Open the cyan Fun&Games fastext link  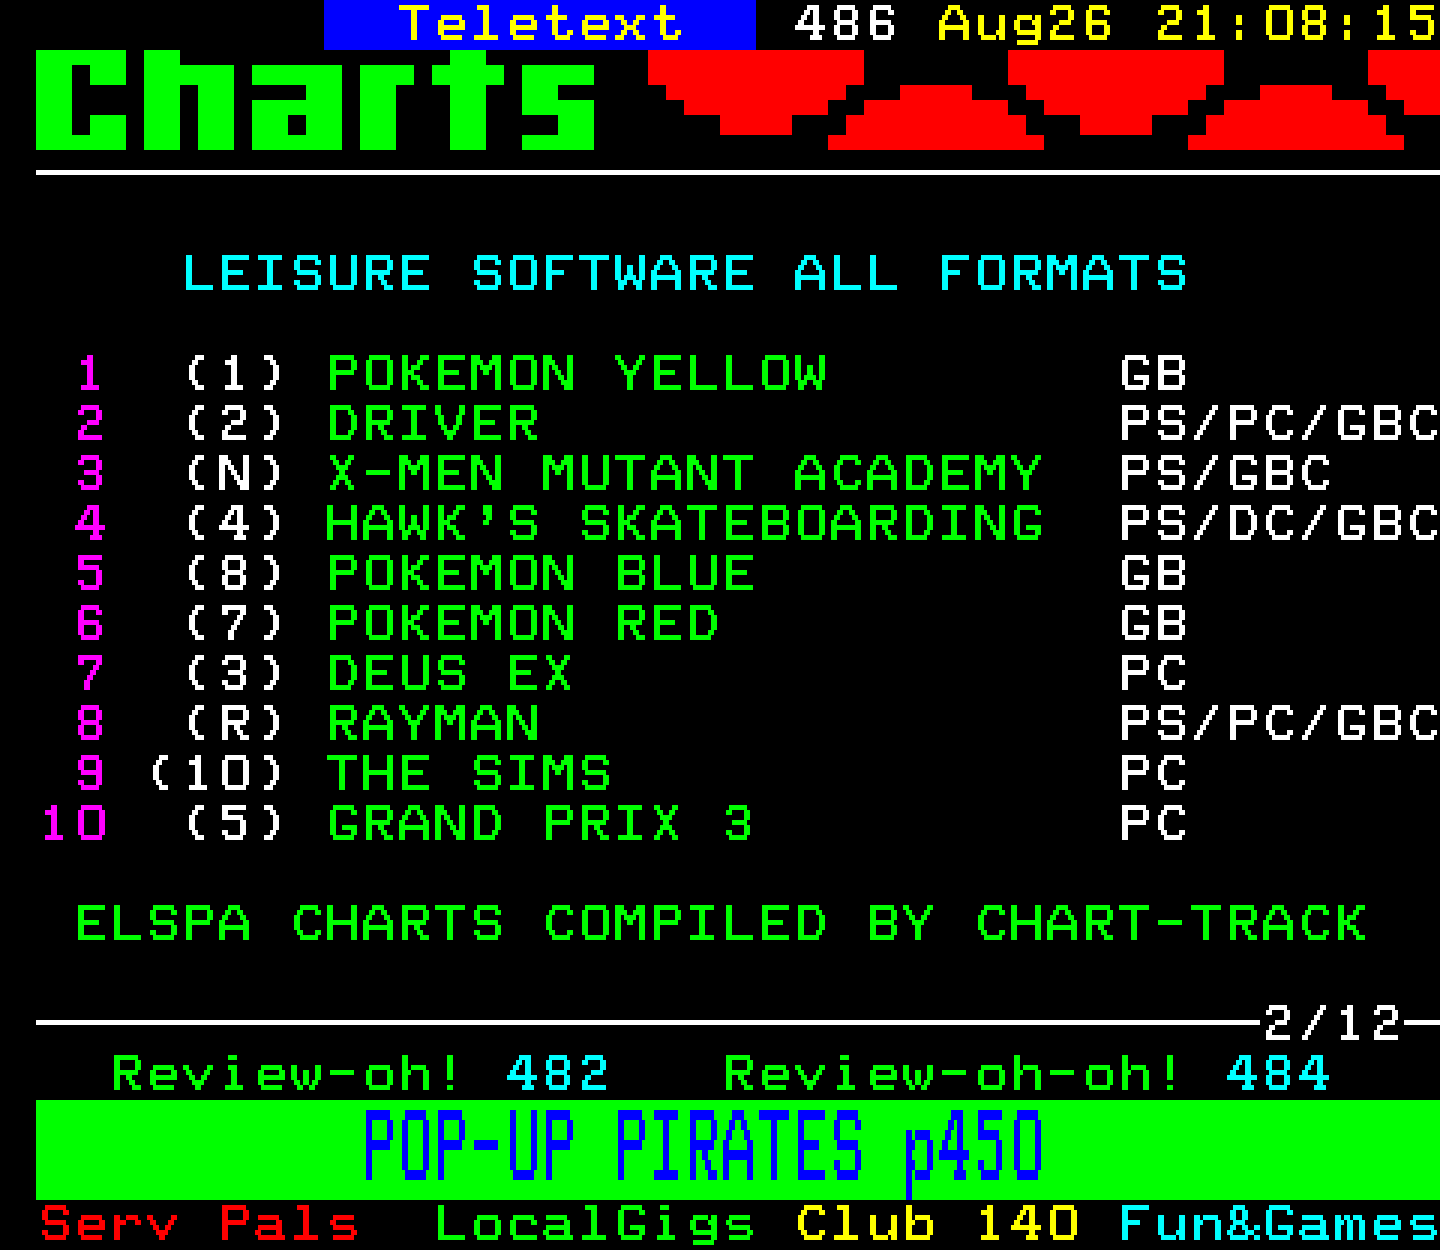(x=1279, y=1224)
